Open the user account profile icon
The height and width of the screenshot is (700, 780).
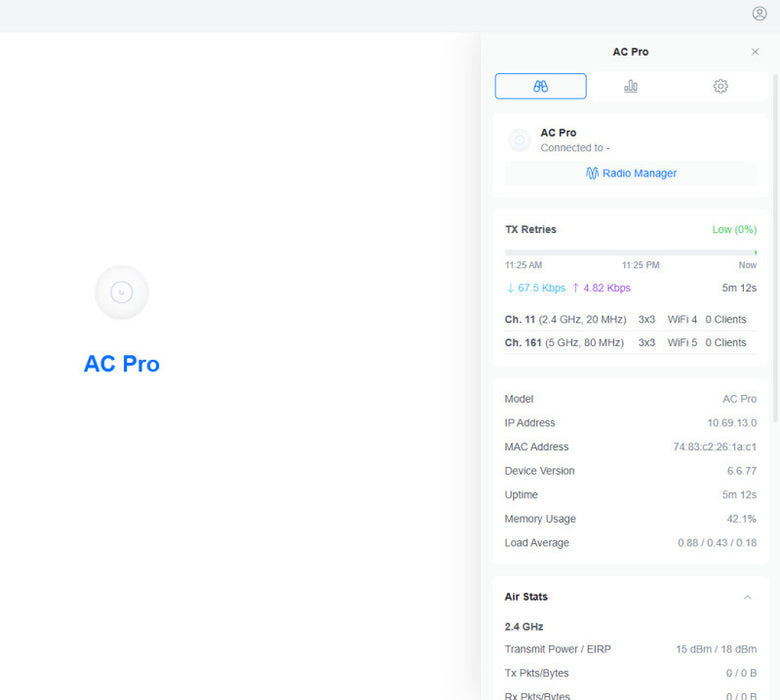tap(759, 13)
